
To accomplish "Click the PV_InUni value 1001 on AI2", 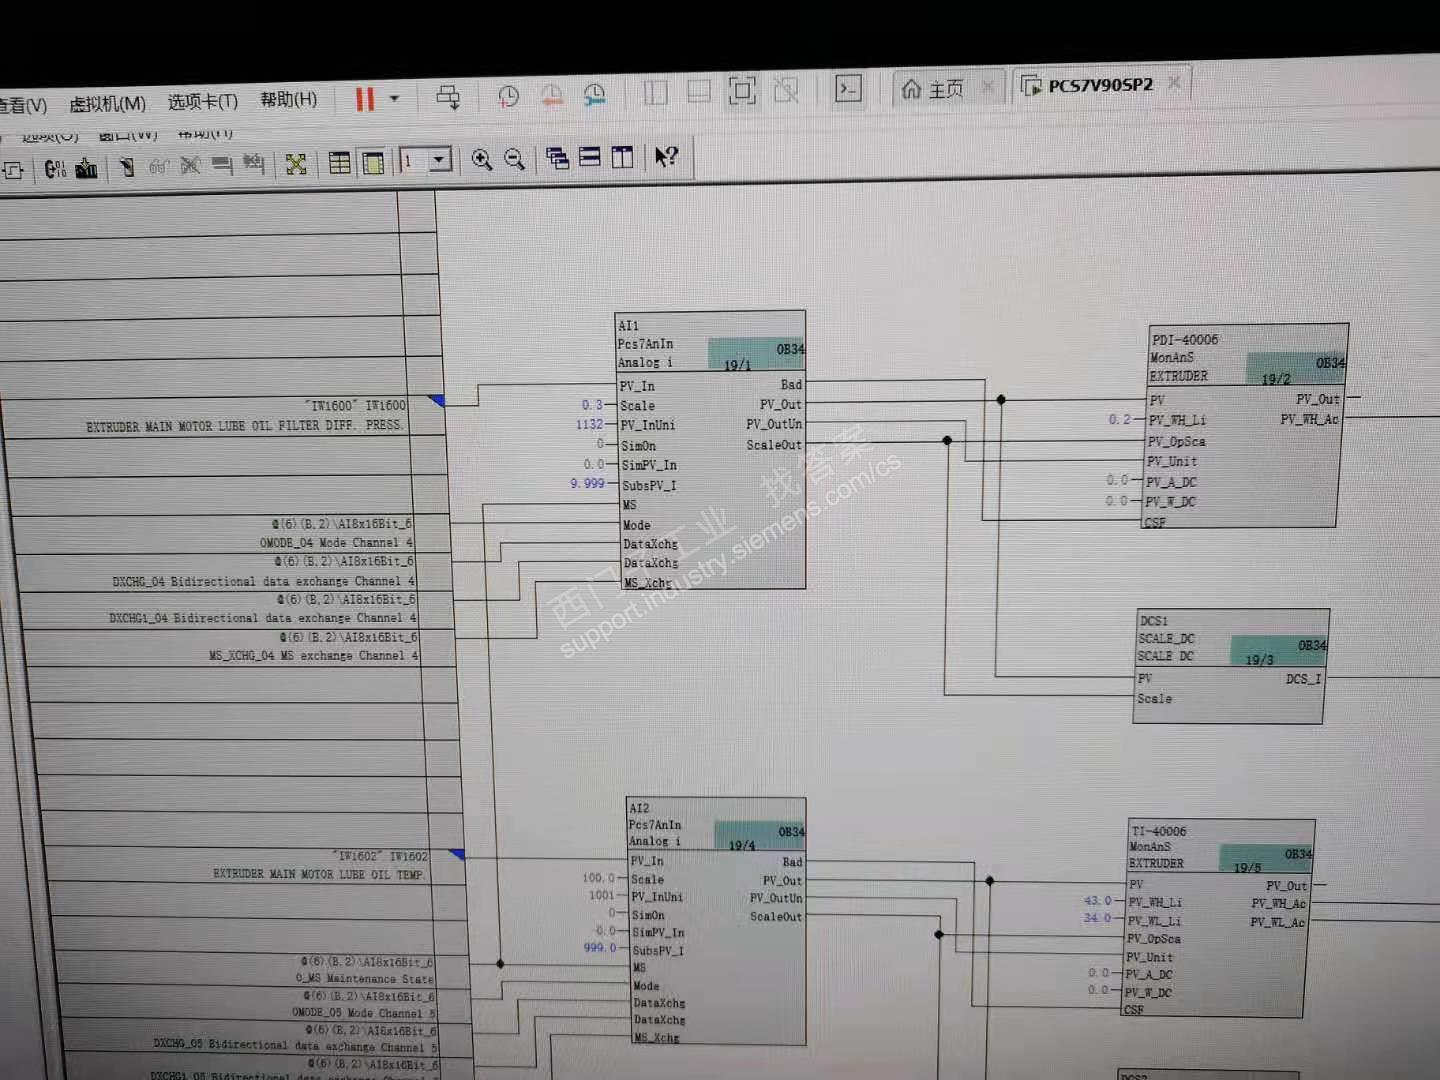I will 602,897.
